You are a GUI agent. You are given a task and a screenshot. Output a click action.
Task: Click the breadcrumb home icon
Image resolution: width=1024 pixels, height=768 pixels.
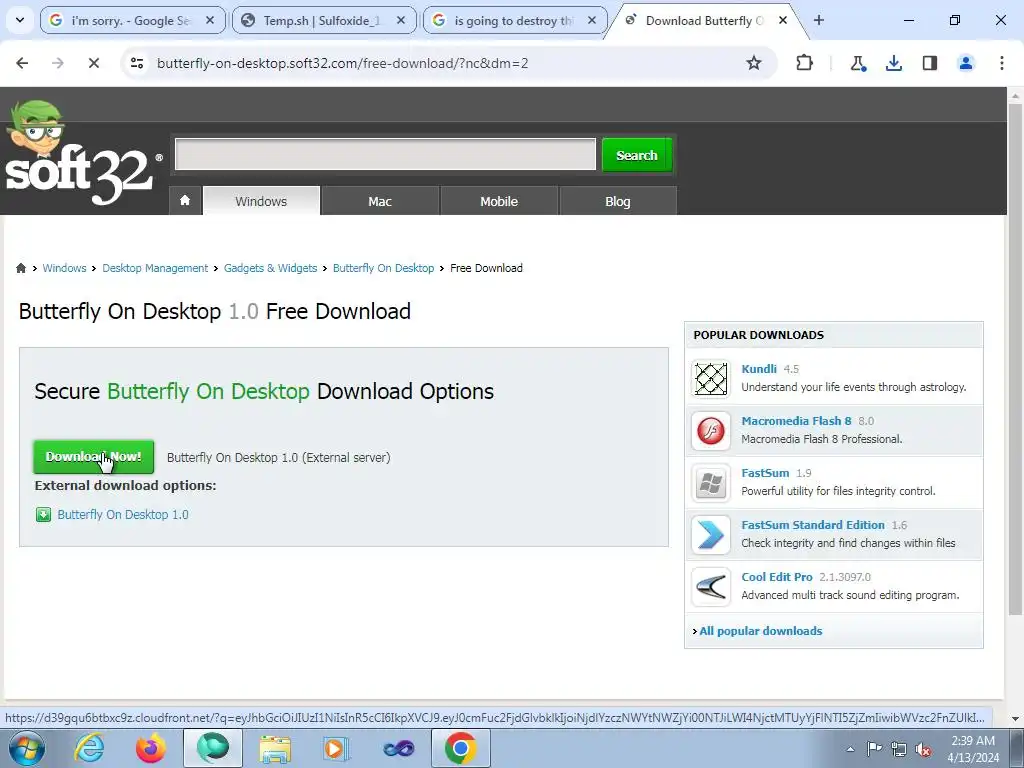coord(21,268)
